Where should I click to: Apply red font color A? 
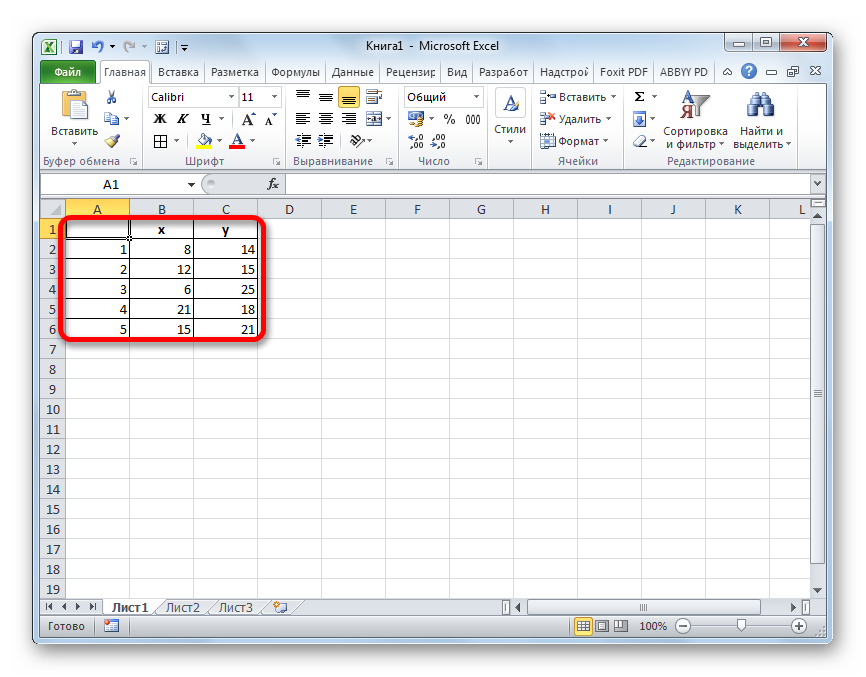pos(237,141)
